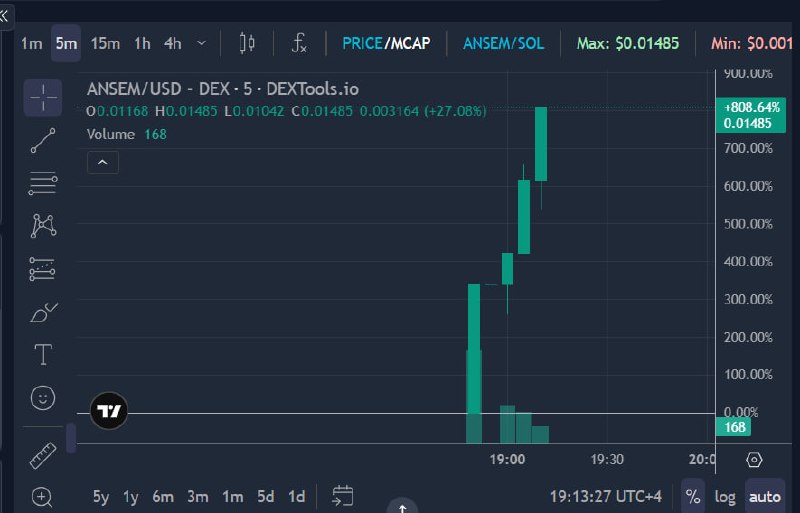
Task: Expand more timeframe options dropdown
Action: coord(202,43)
